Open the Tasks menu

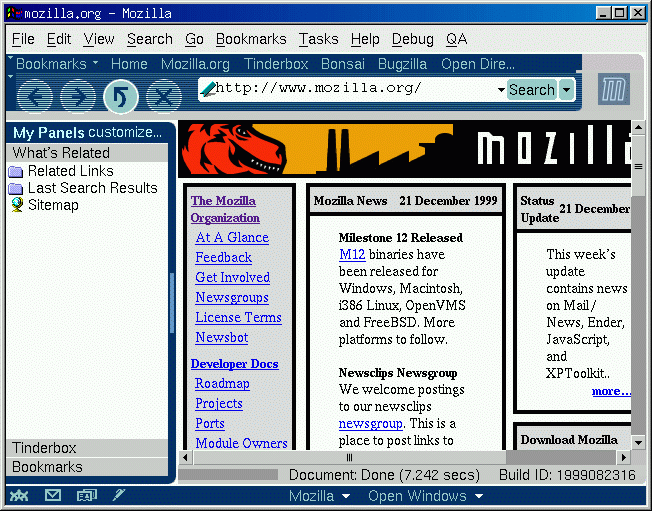(x=319, y=39)
